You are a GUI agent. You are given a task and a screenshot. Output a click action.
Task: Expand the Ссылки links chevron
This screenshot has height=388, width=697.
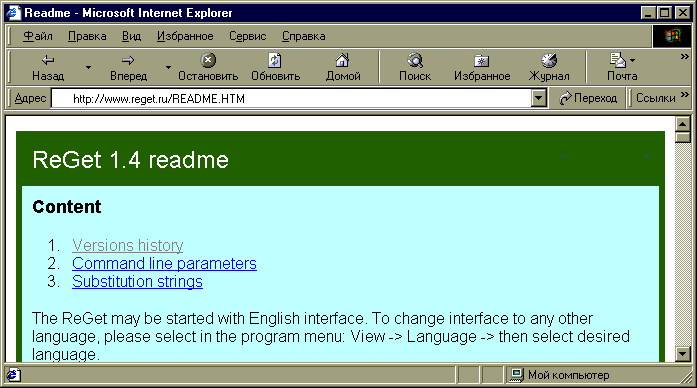tap(685, 94)
